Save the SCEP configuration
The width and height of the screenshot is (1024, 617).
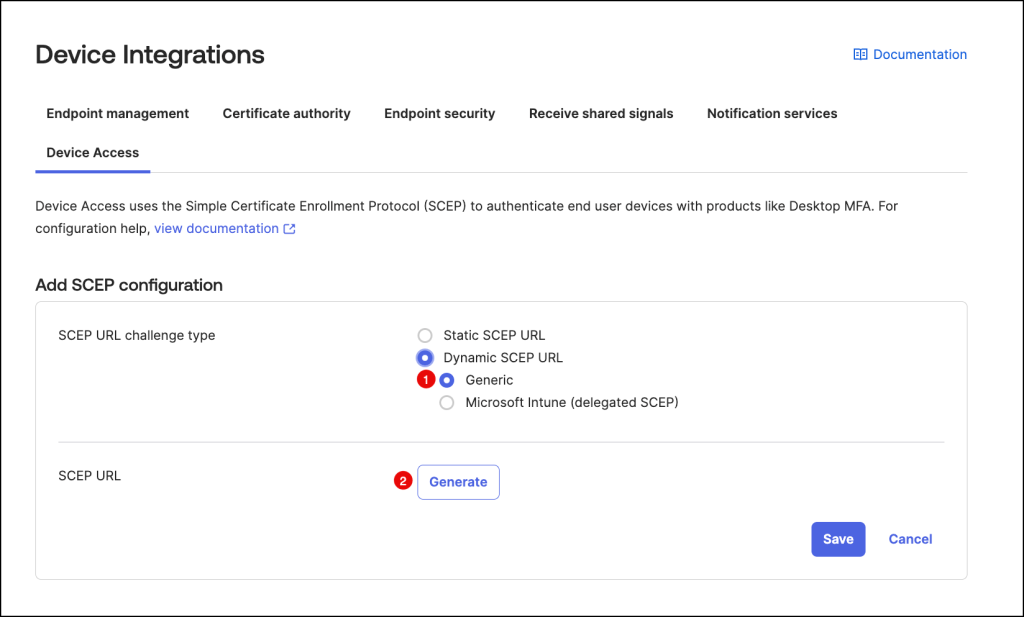[x=837, y=539]
